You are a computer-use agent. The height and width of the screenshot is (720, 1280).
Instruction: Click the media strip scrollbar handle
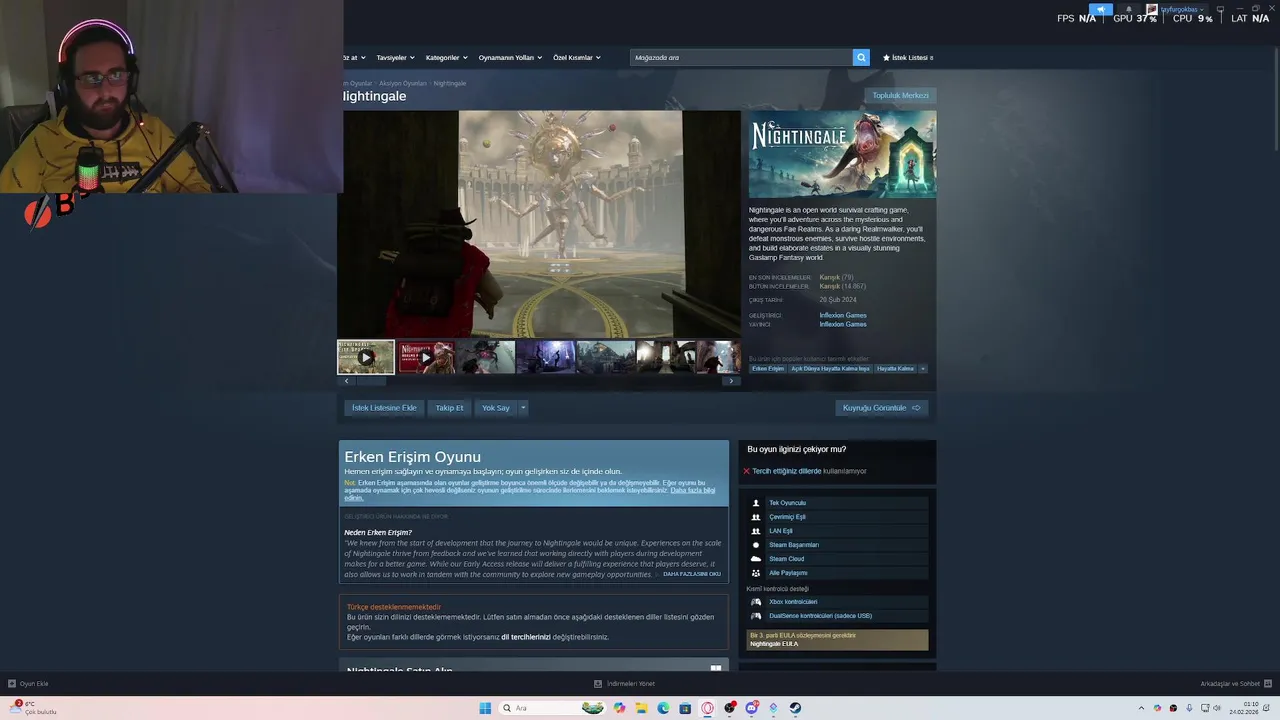(x=371, y=381)
